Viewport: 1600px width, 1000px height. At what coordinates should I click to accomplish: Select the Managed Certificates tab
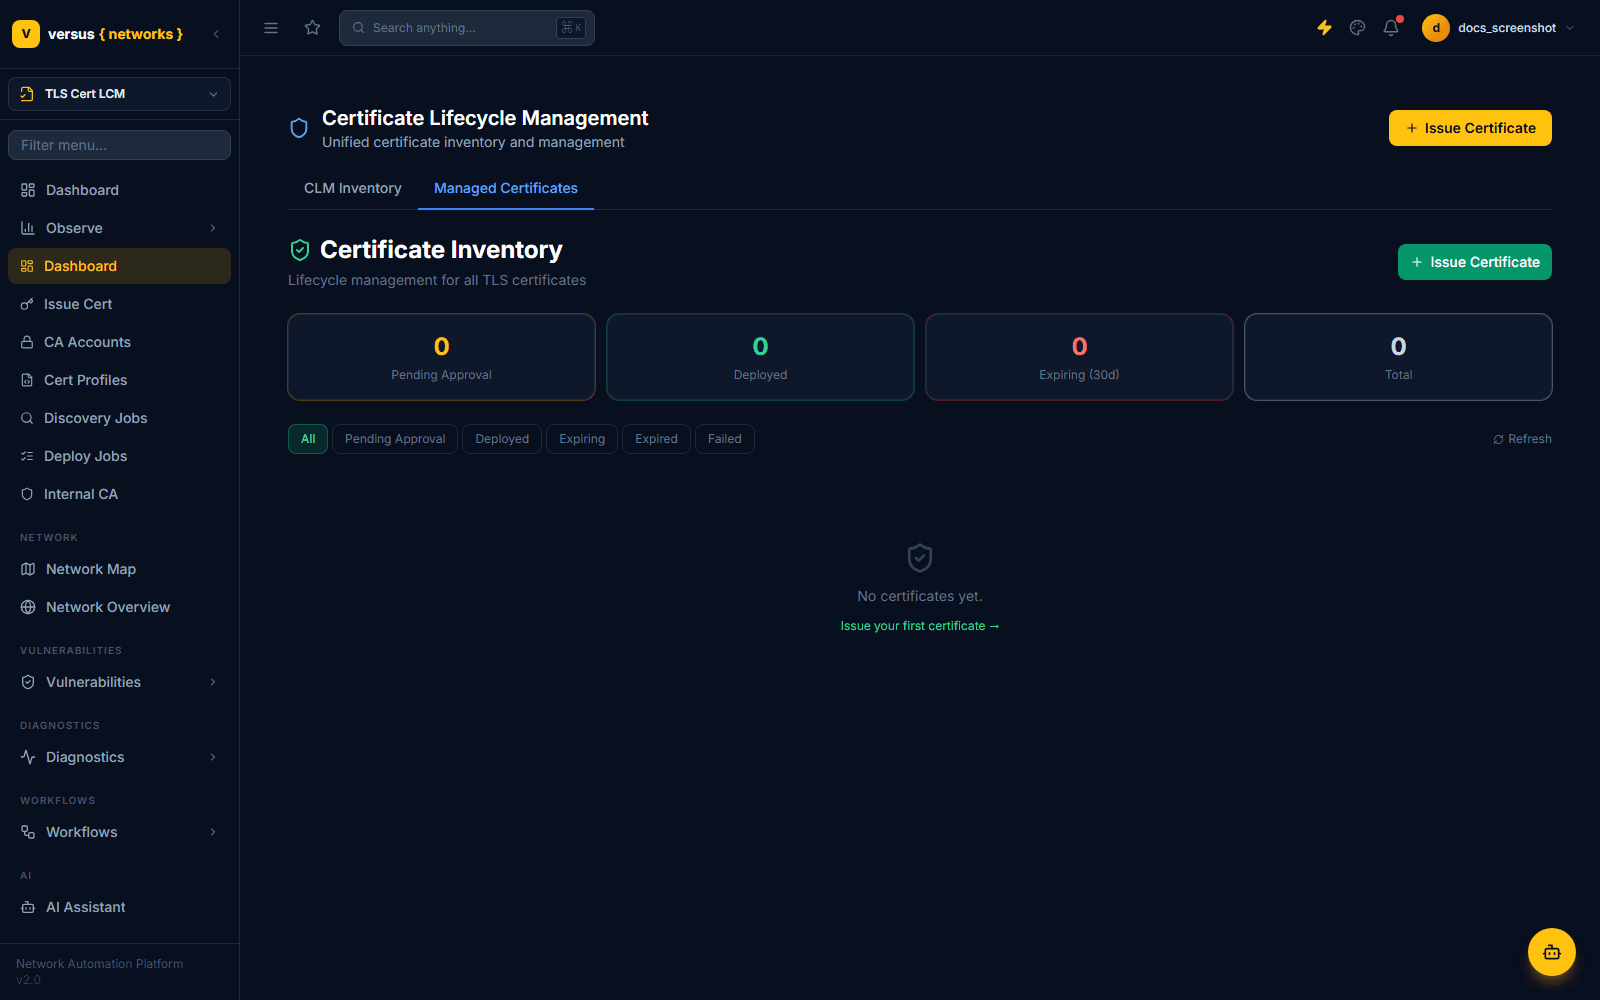coord(506,188)
